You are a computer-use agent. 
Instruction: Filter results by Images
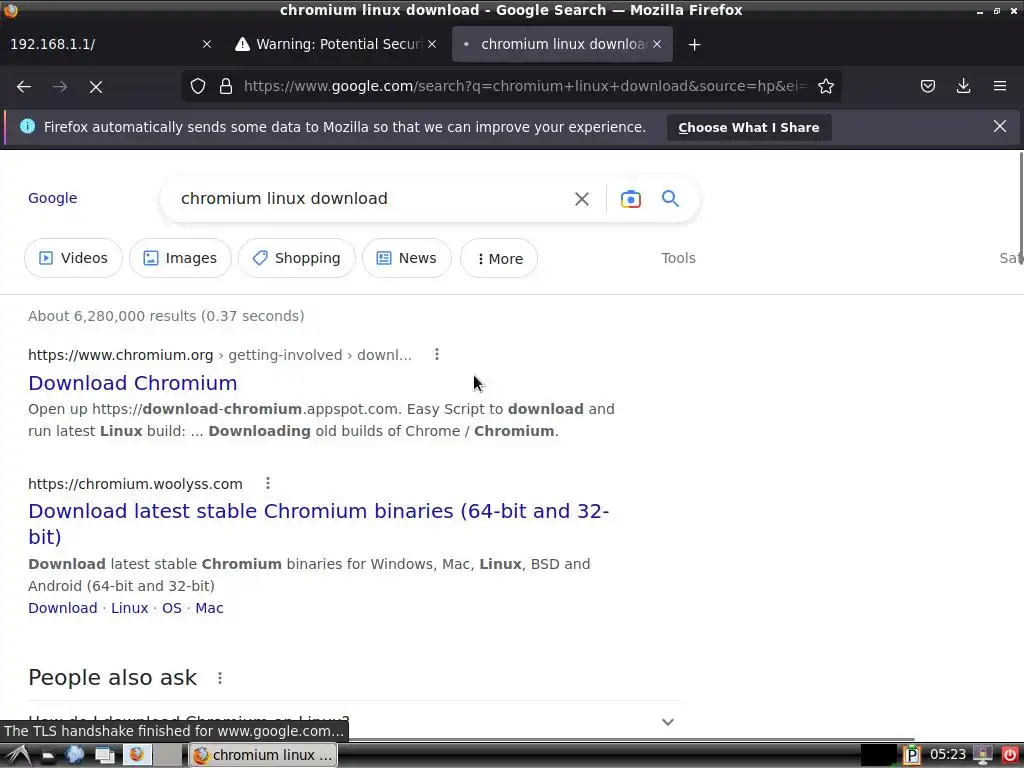pyautogui.click(x=180, y=258)
